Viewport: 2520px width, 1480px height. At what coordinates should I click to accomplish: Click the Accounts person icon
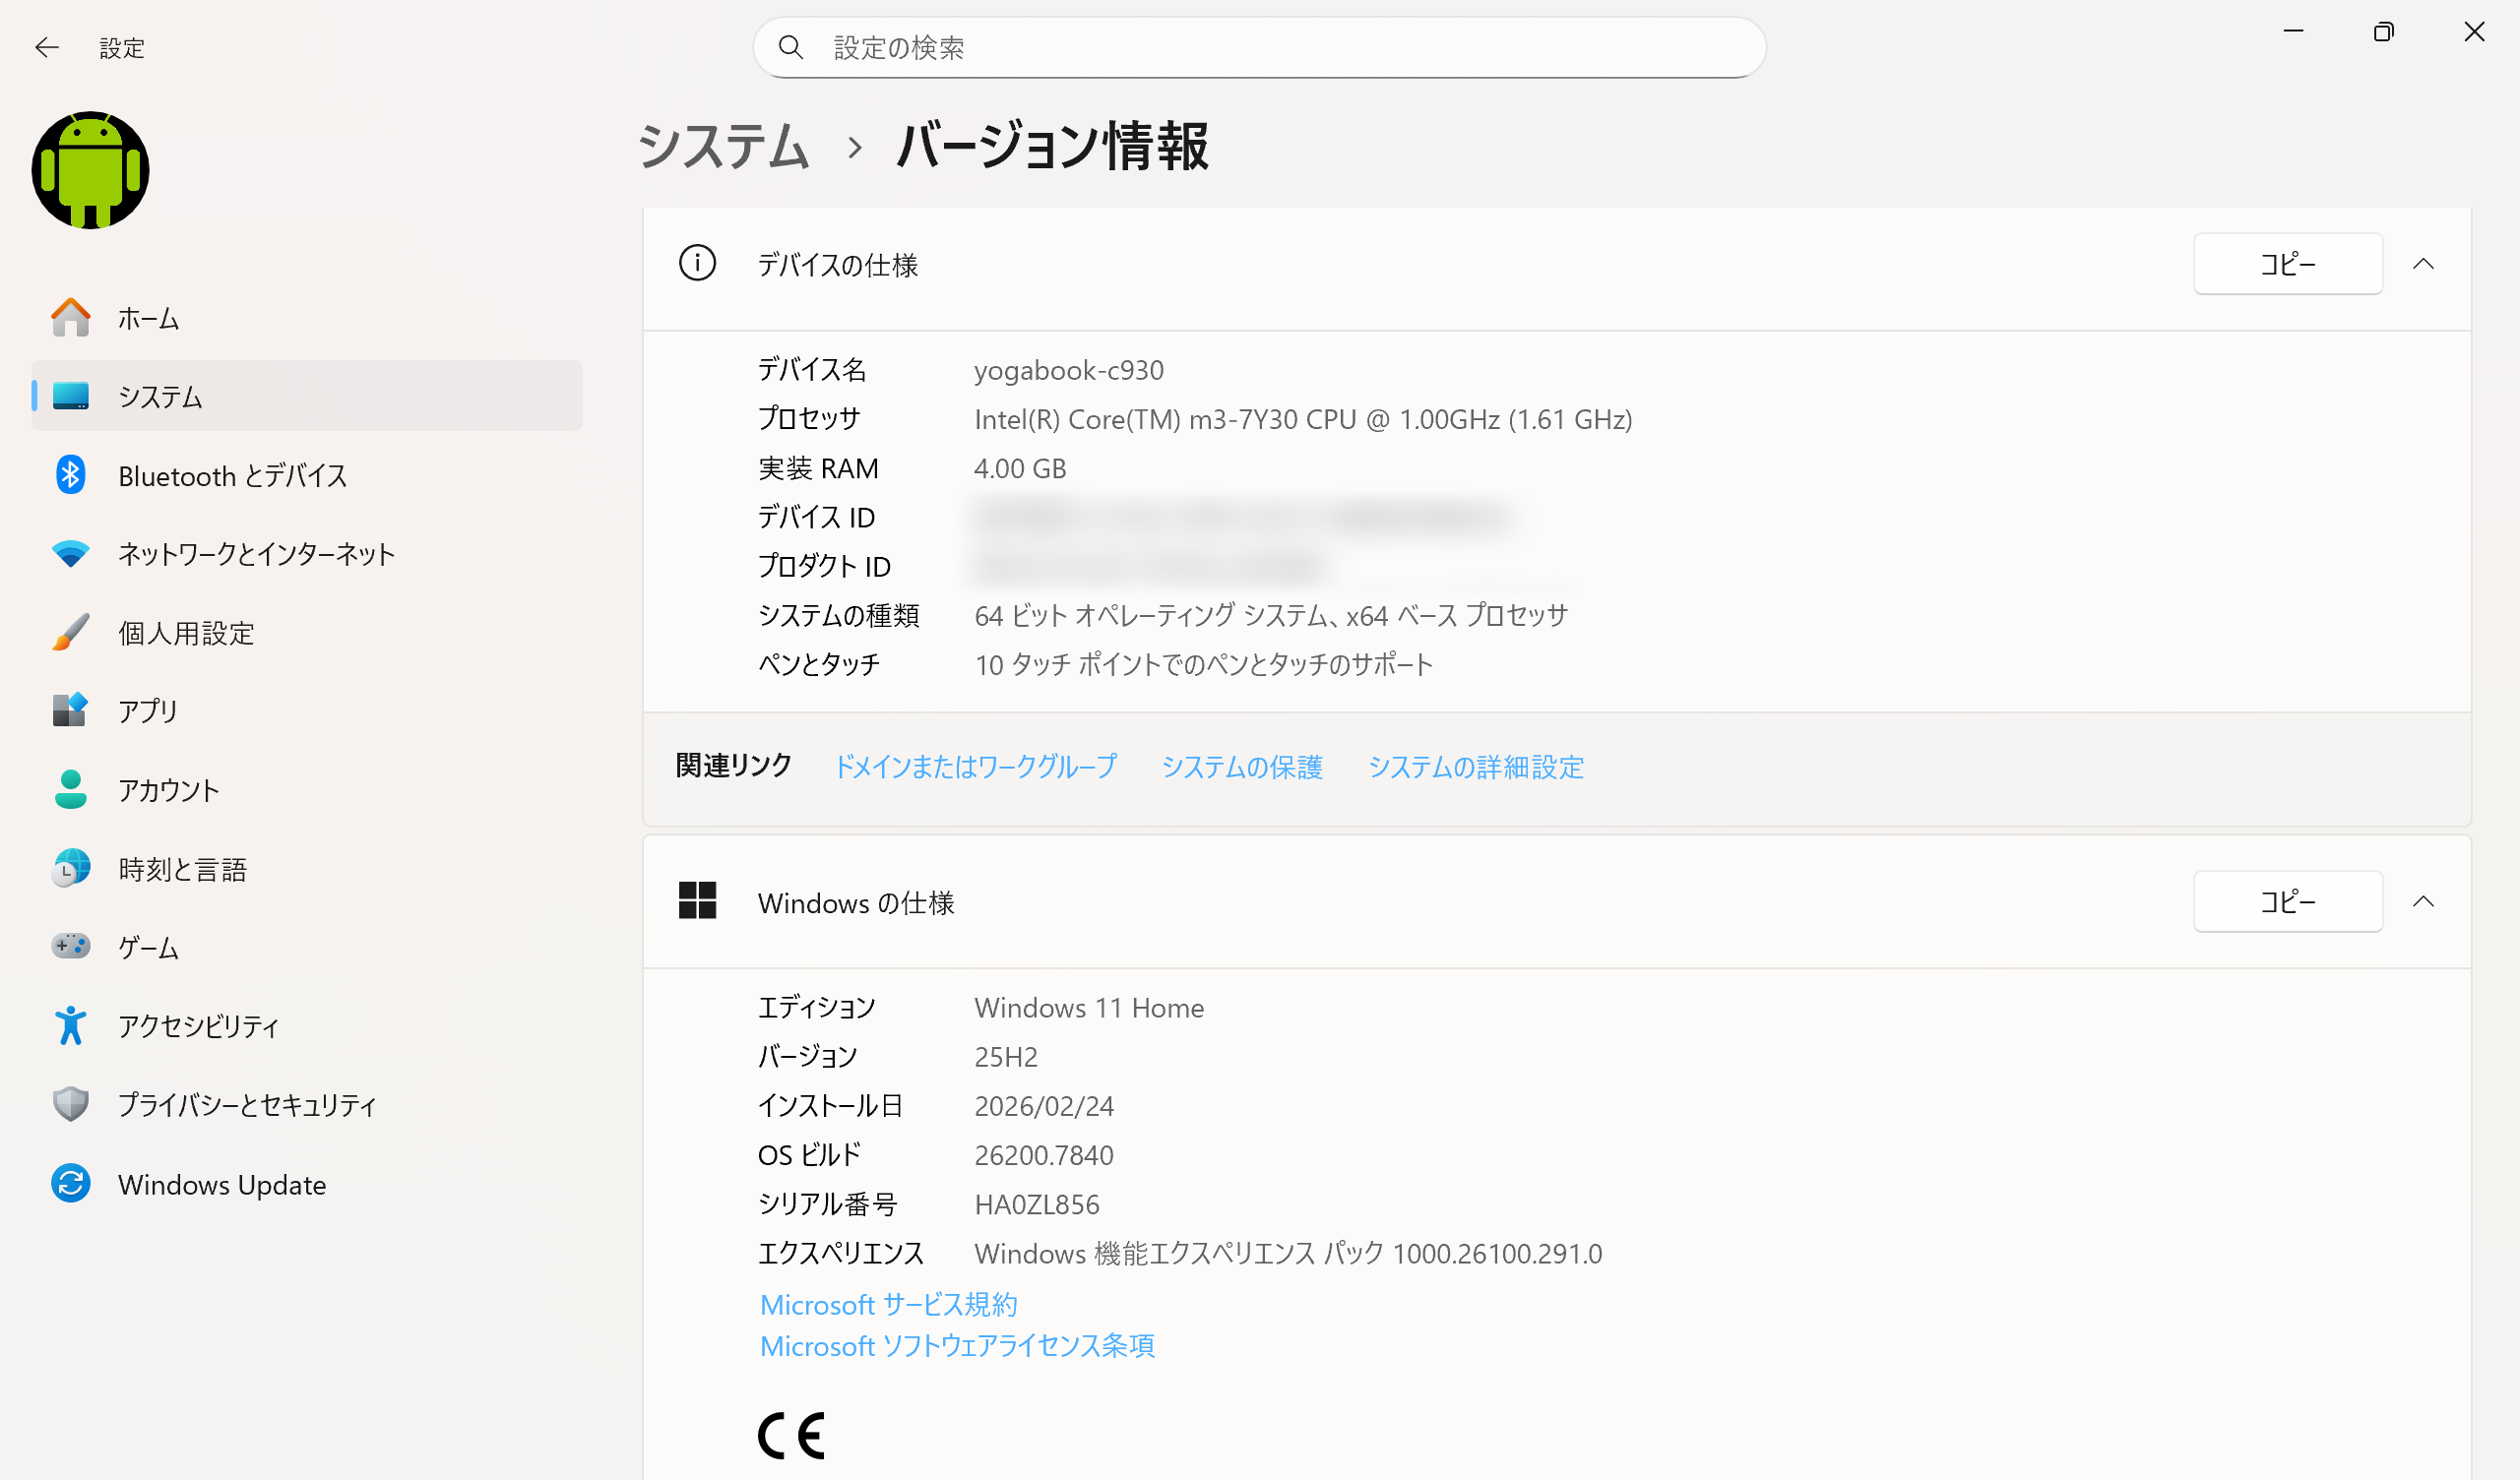coord(70,789)
